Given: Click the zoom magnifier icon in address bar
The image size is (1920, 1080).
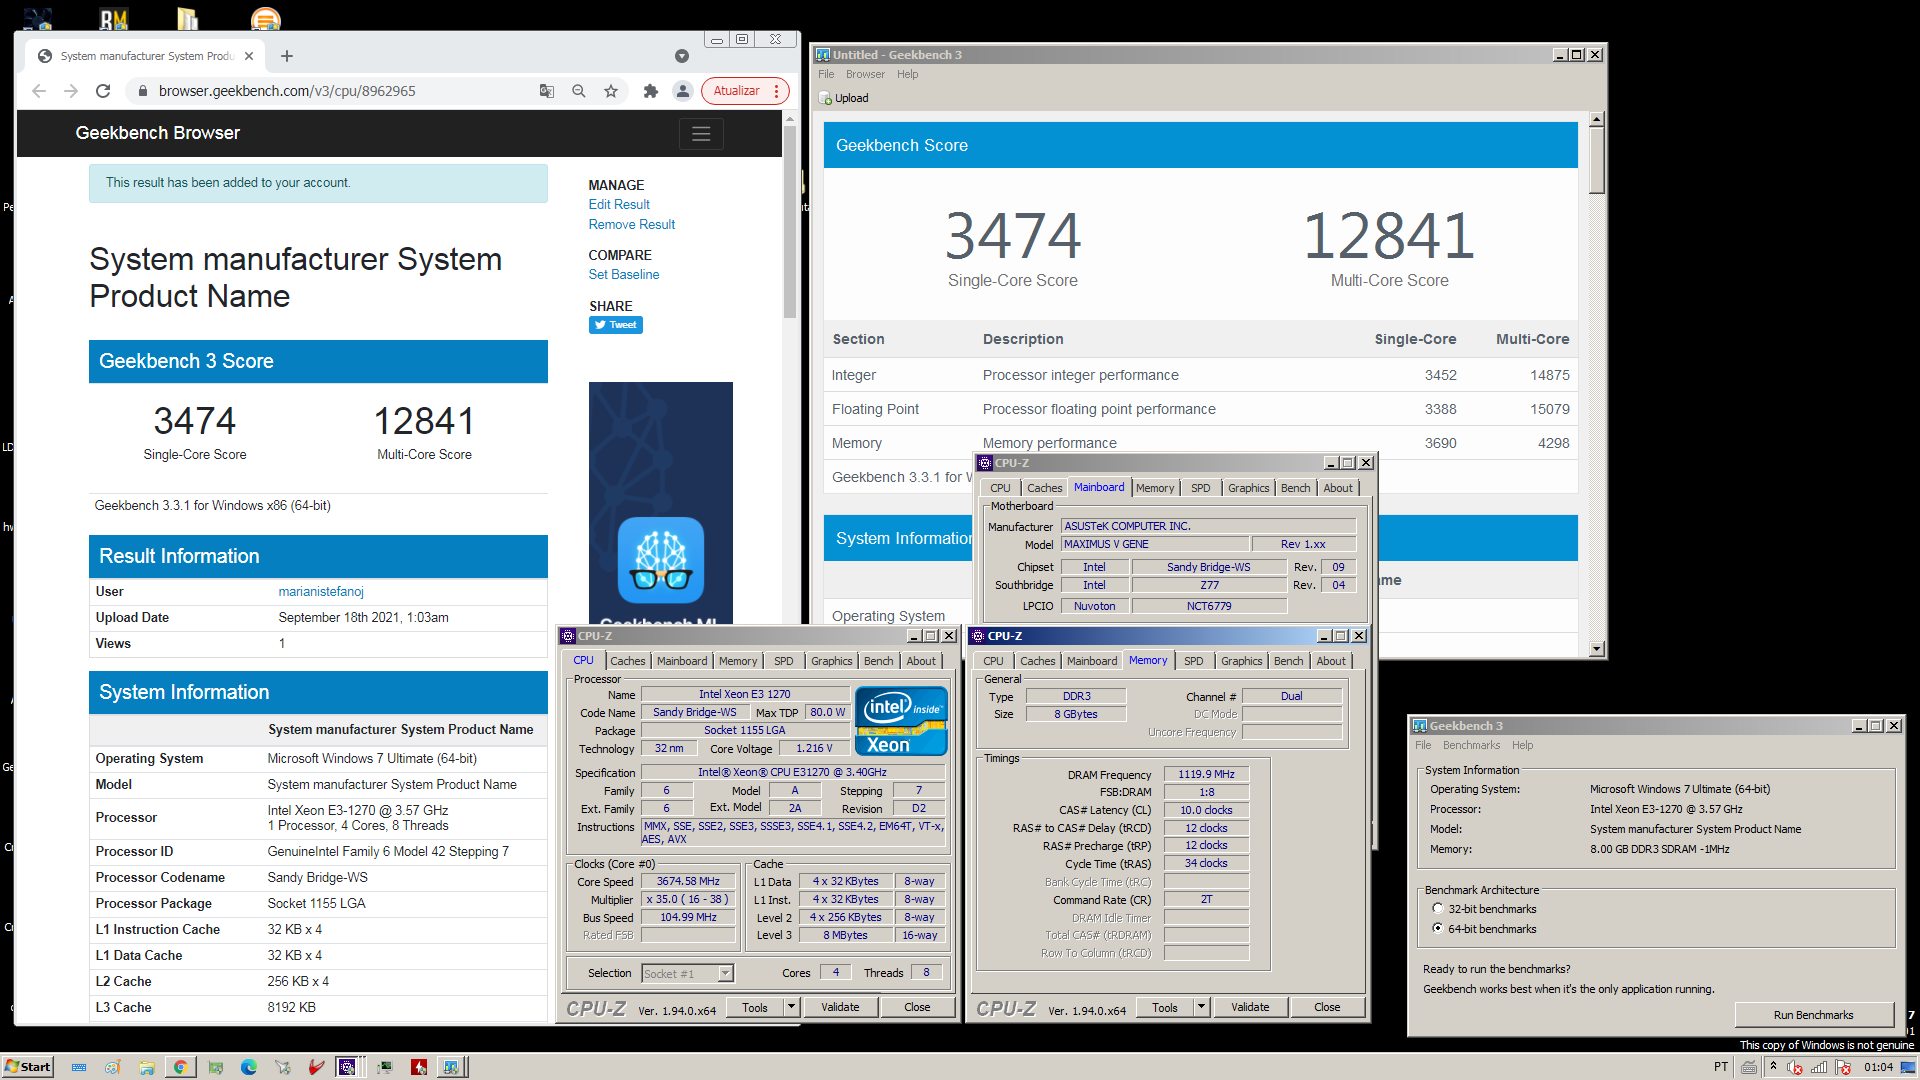Looking at the screenshot, I should click(x=579, y=91).
